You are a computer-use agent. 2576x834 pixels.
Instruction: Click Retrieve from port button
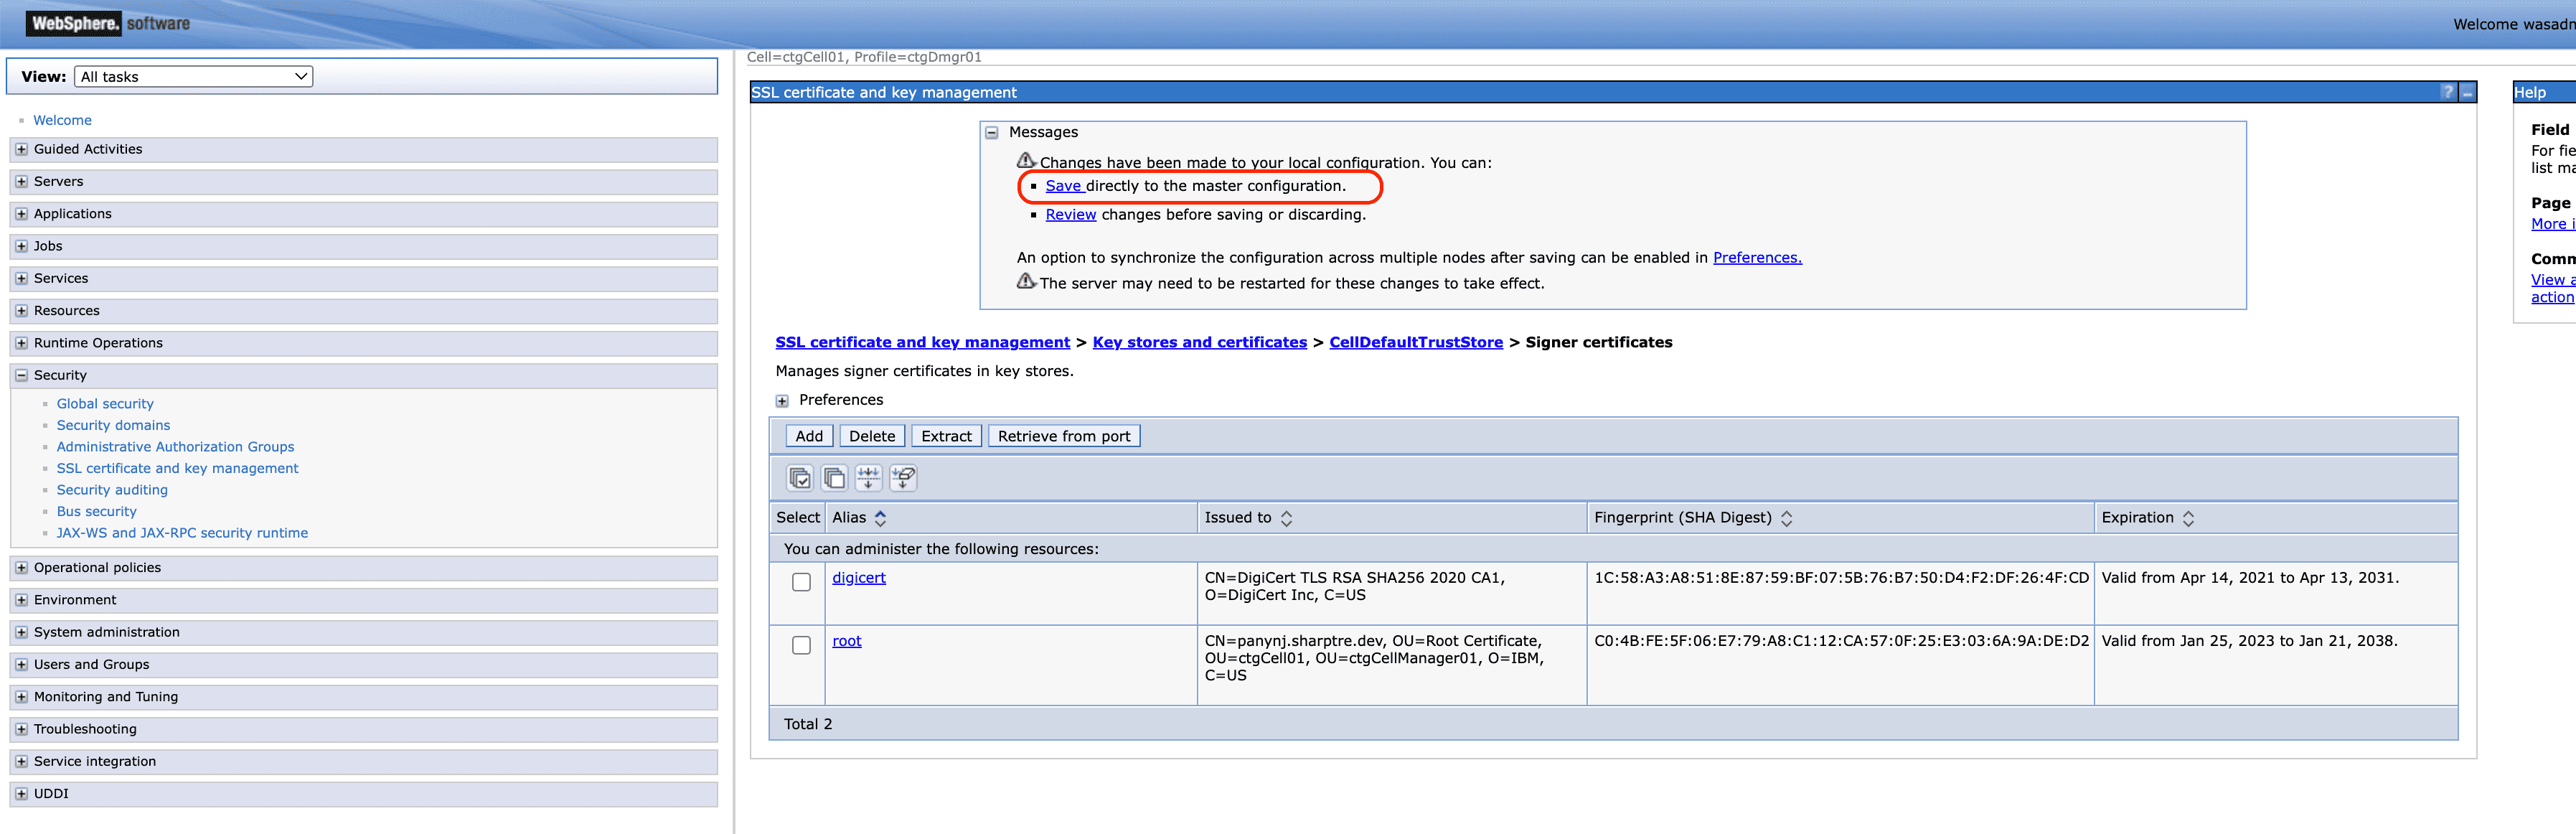[x=1064, y=436]
